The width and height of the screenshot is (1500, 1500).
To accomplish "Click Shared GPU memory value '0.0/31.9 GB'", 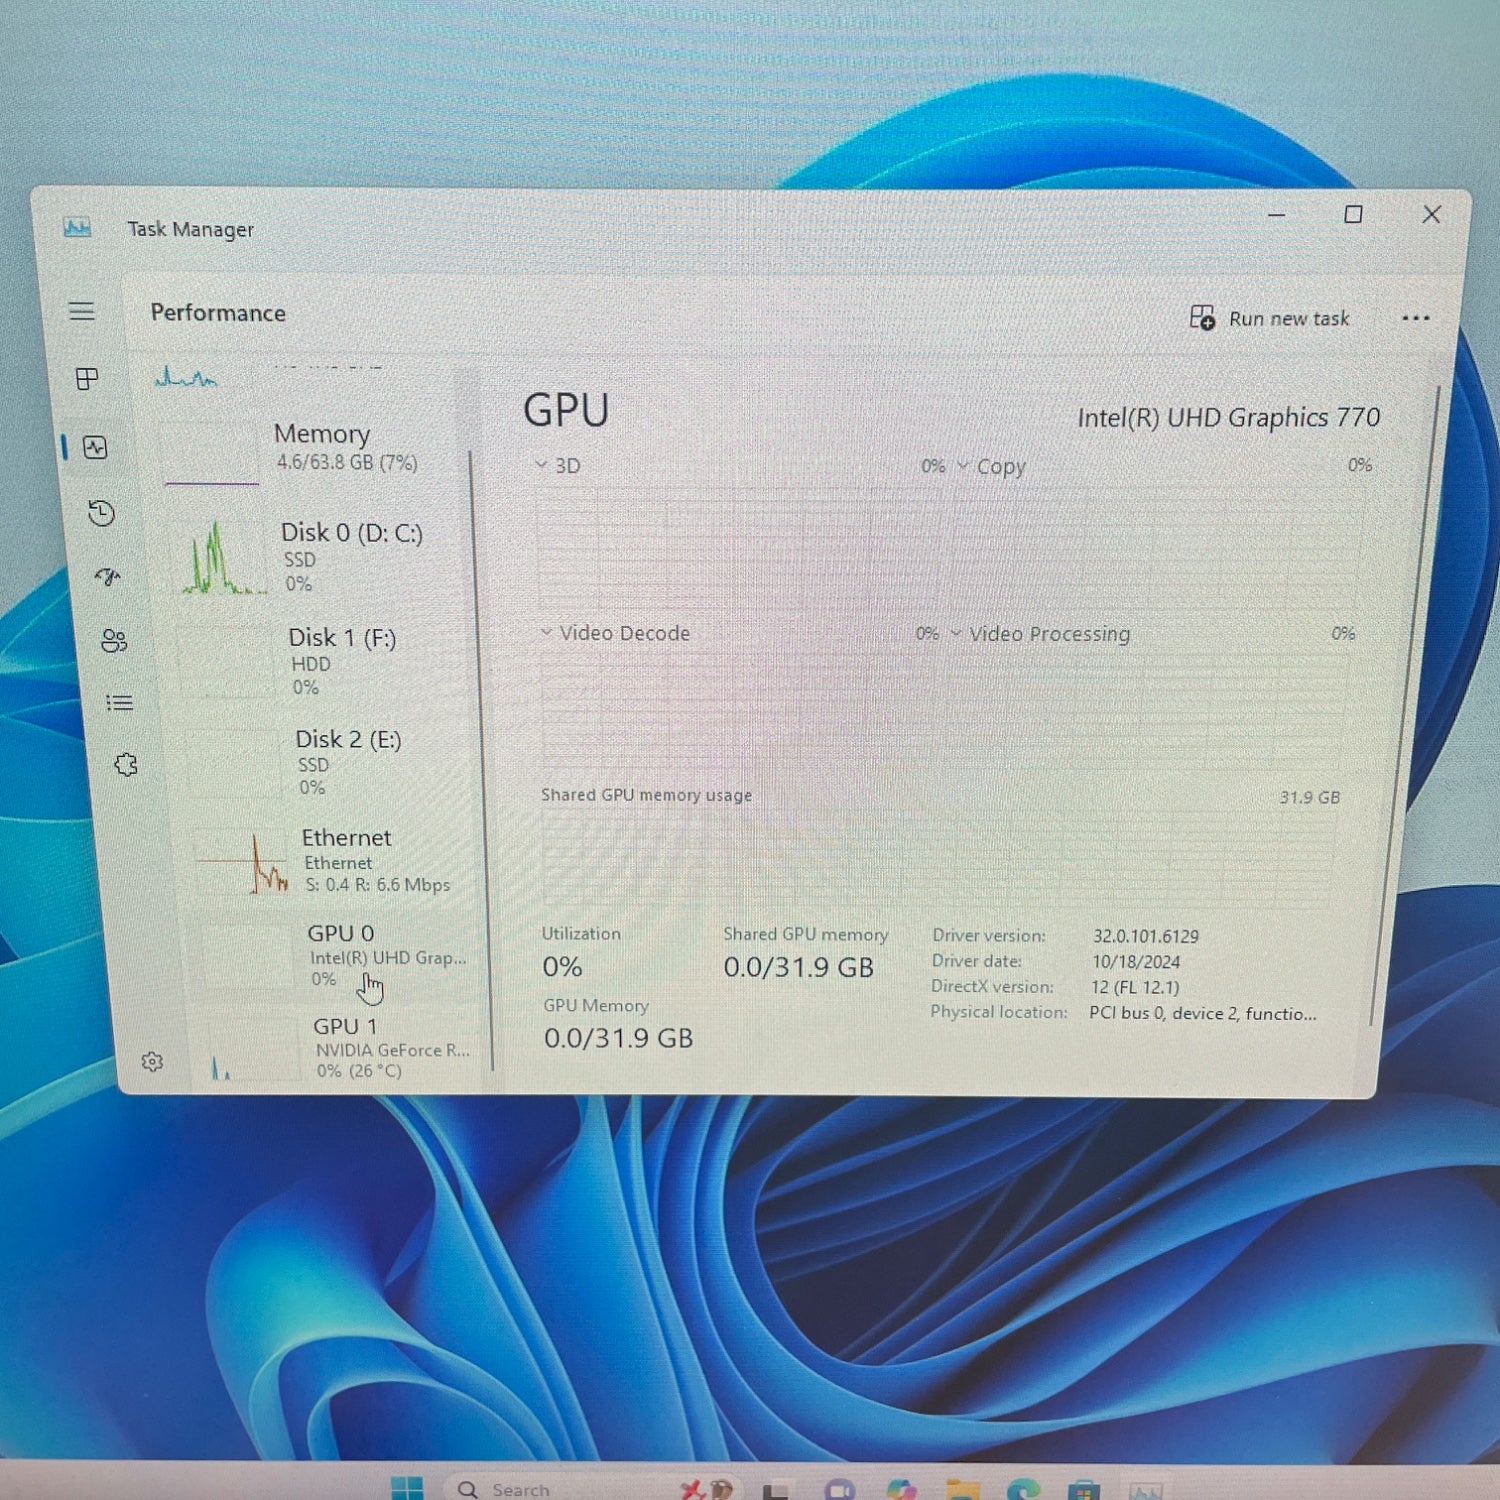I will [x=798, y=967].
